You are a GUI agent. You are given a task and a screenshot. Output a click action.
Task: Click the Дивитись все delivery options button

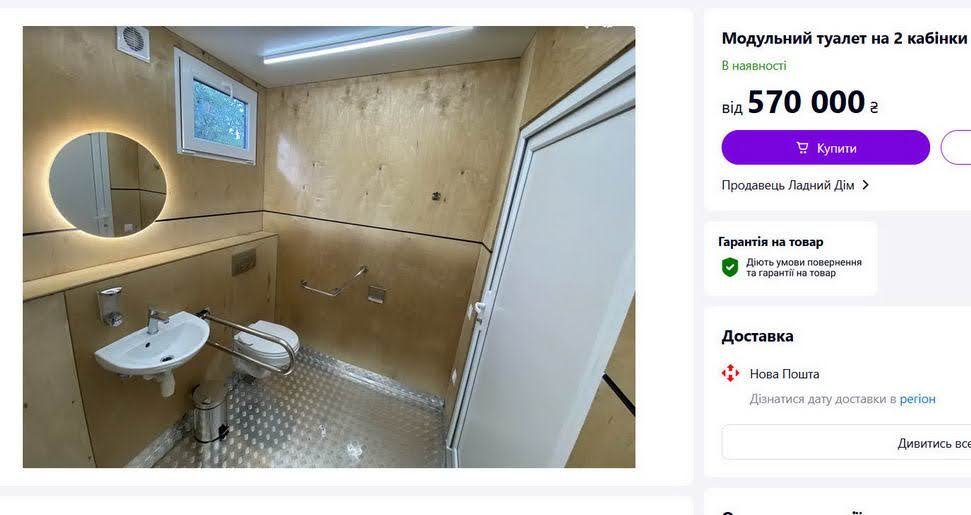[847, 443]
